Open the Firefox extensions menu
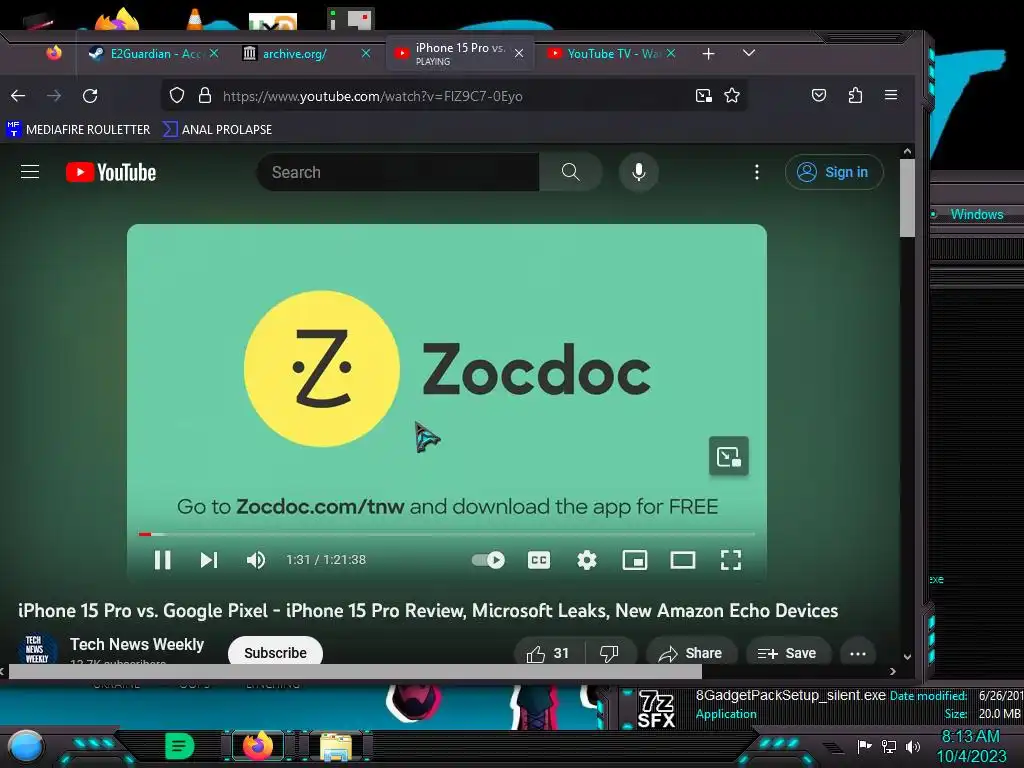Viewport: 1024px width, 768px height. click(855, 96)
